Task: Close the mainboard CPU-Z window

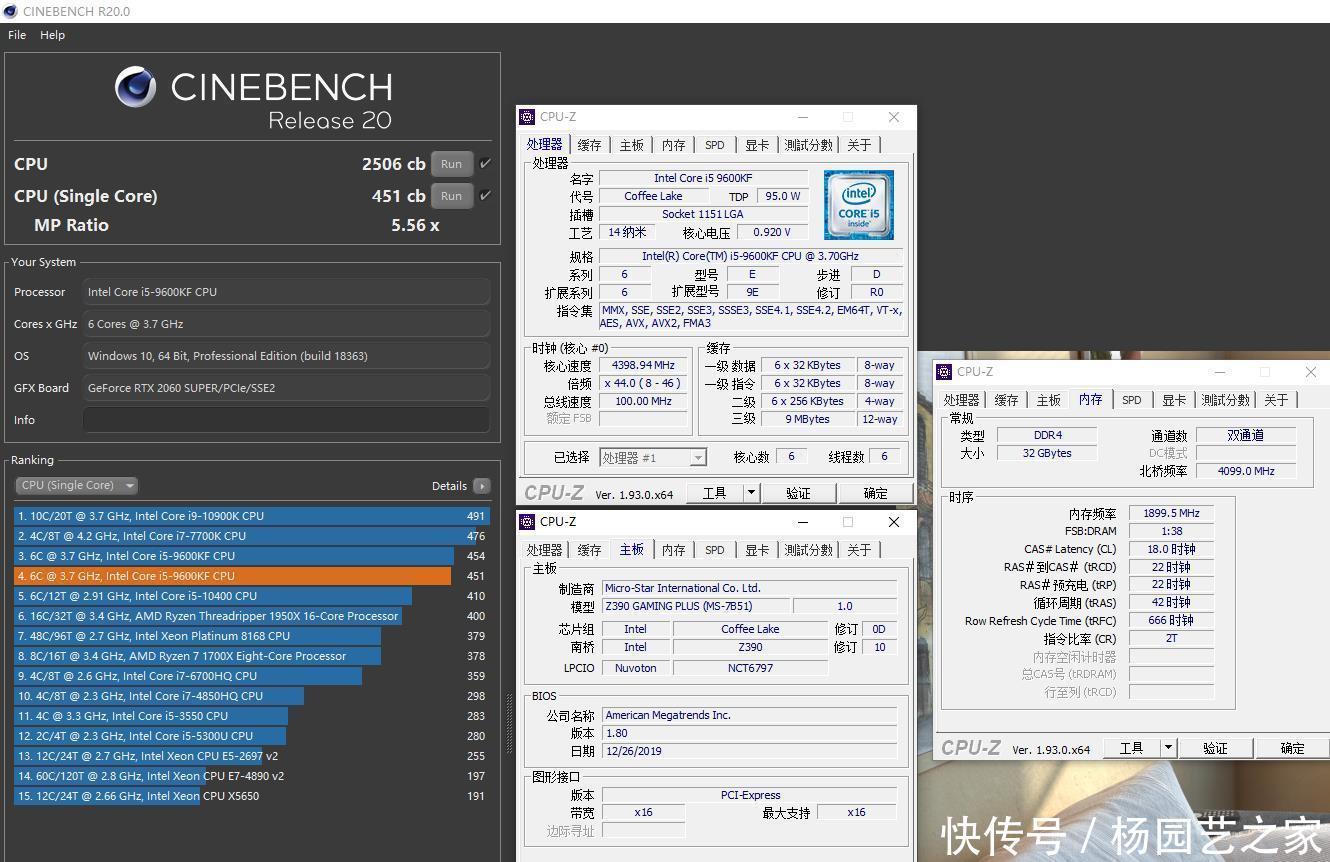Action: click(894, 522)
